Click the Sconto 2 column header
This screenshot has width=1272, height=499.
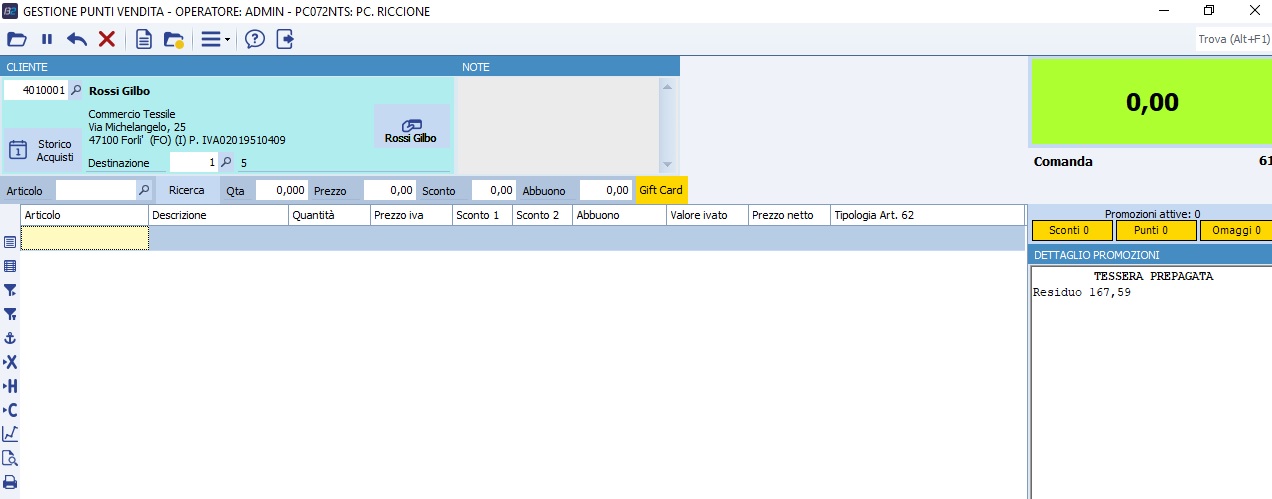click(543, 215)
